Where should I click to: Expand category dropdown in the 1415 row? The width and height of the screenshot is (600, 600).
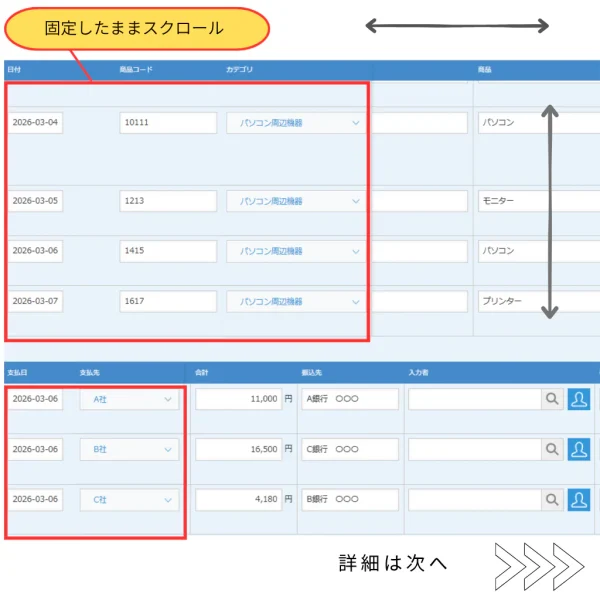[295, 251]
